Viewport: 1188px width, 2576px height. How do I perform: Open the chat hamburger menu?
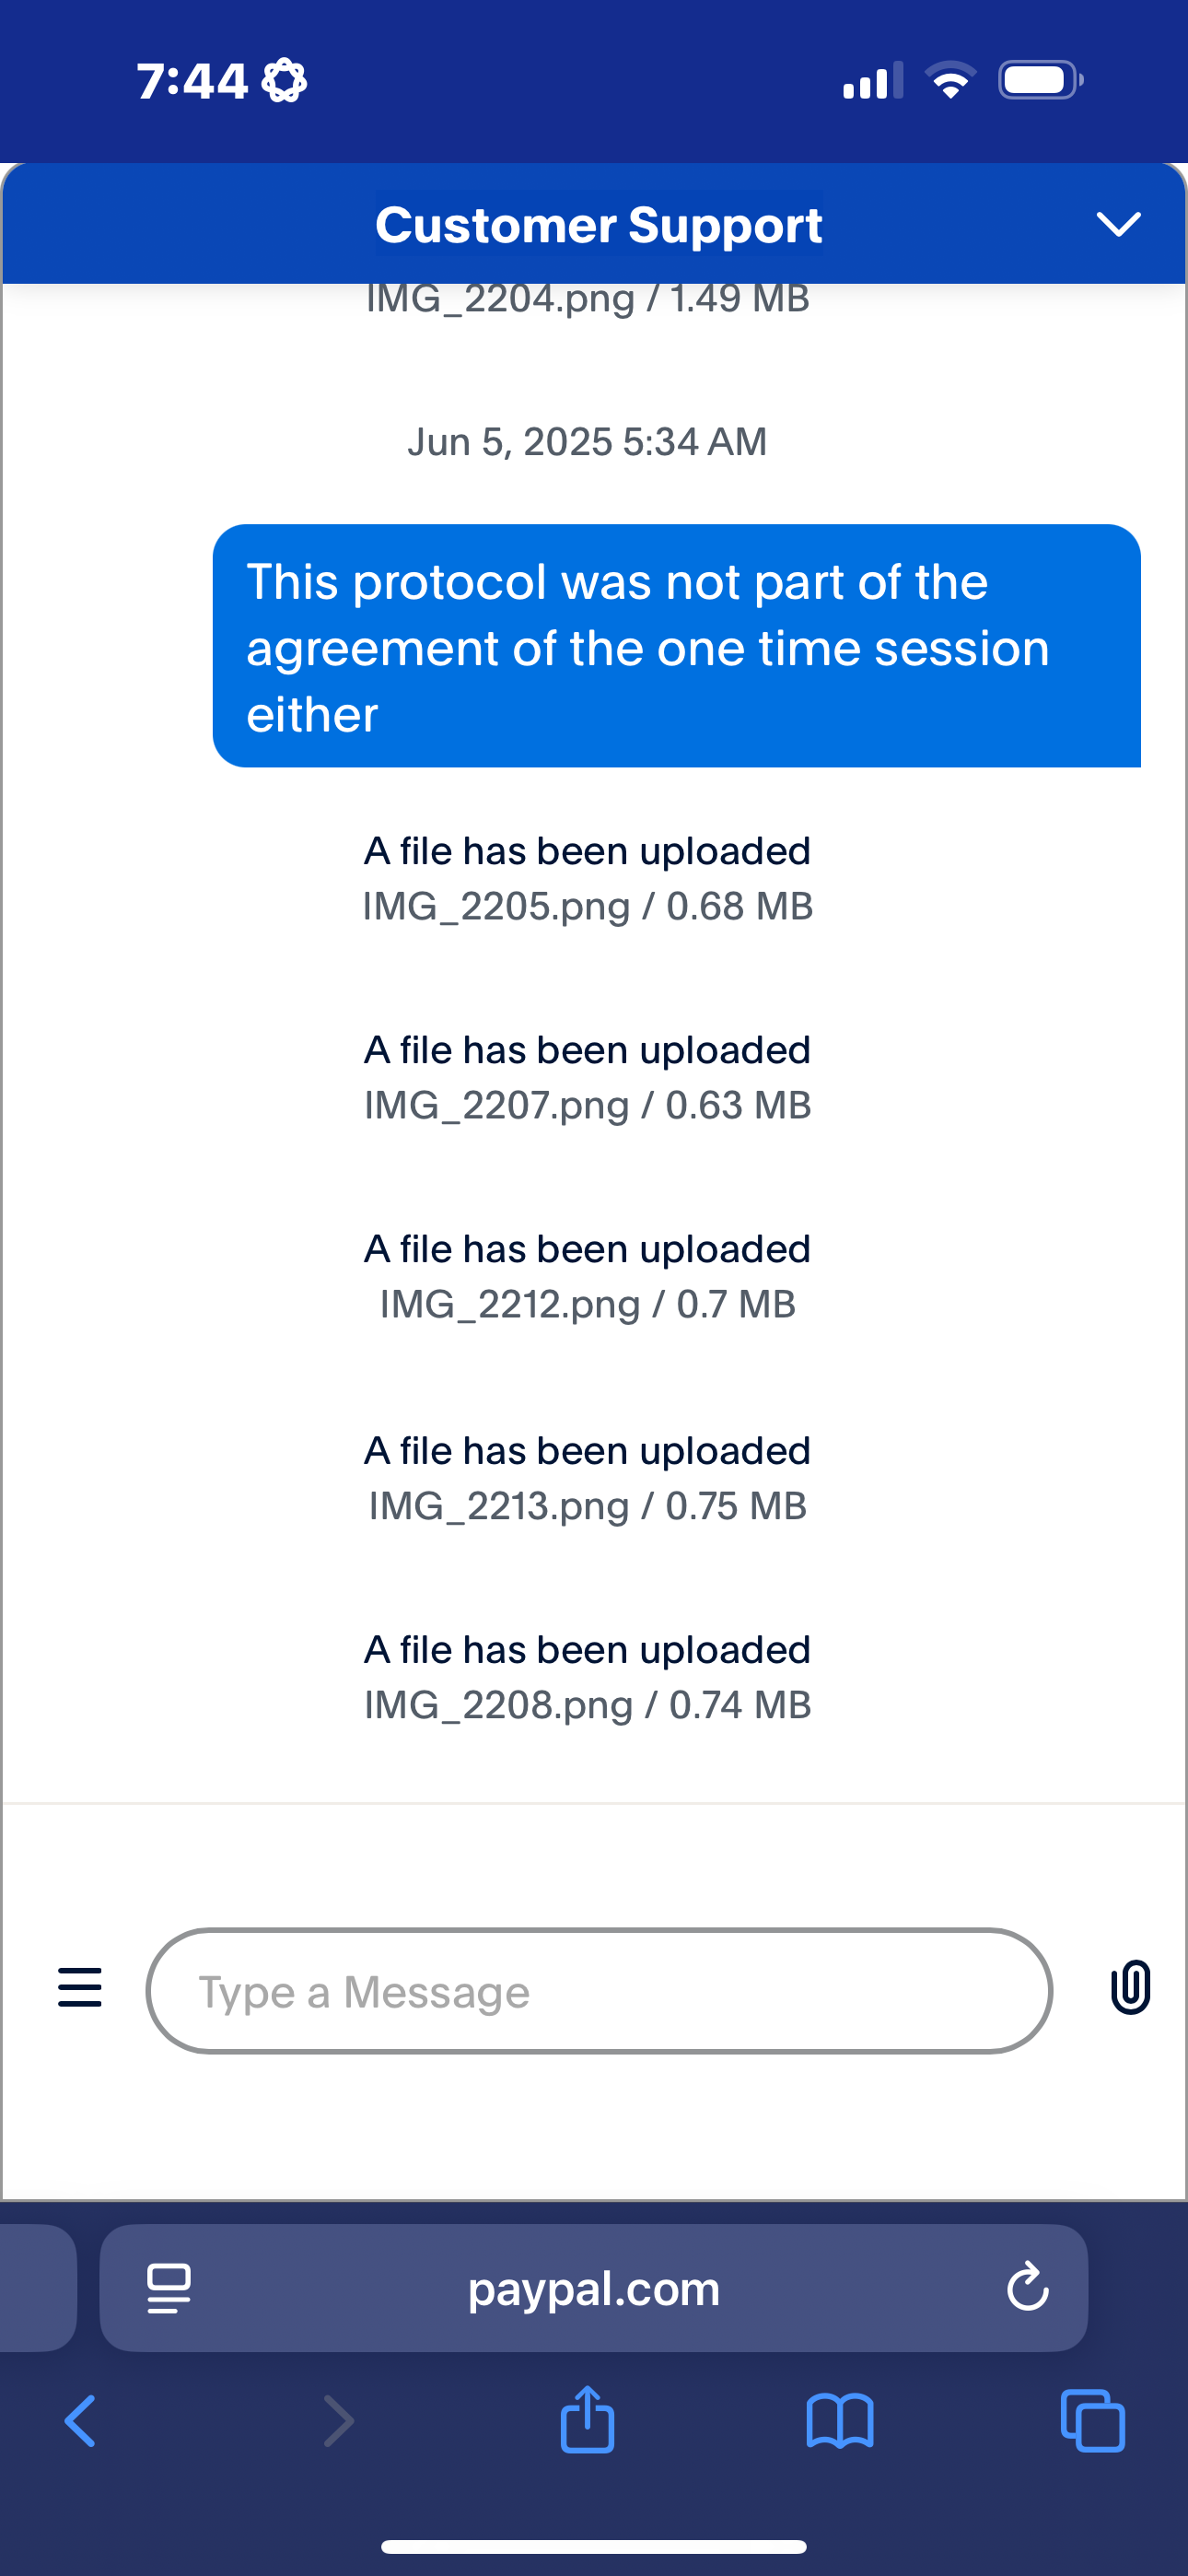point(80,1987)
